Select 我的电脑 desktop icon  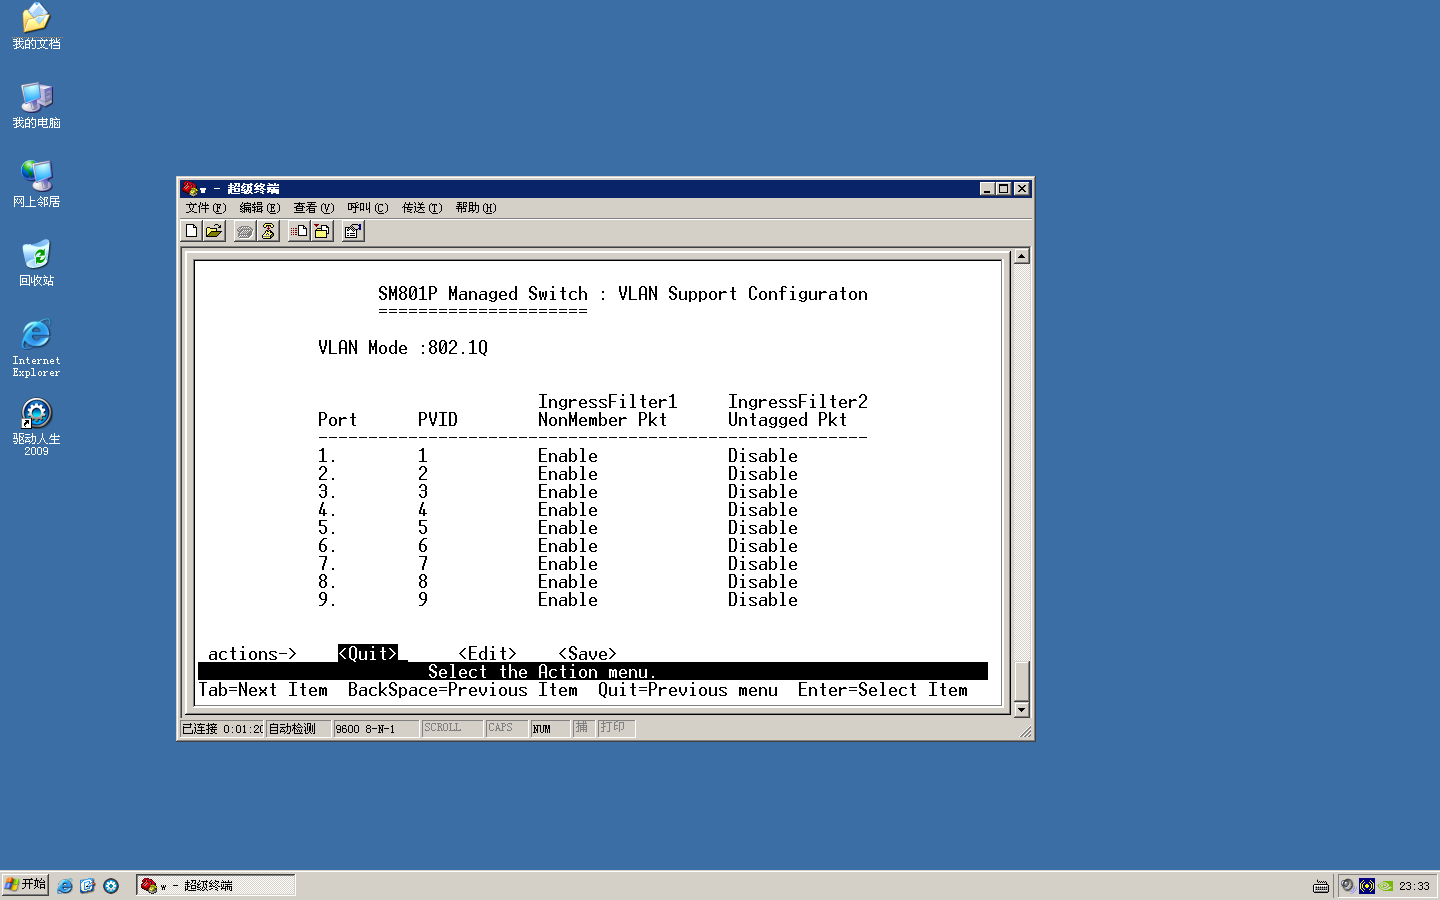[36, 106]
